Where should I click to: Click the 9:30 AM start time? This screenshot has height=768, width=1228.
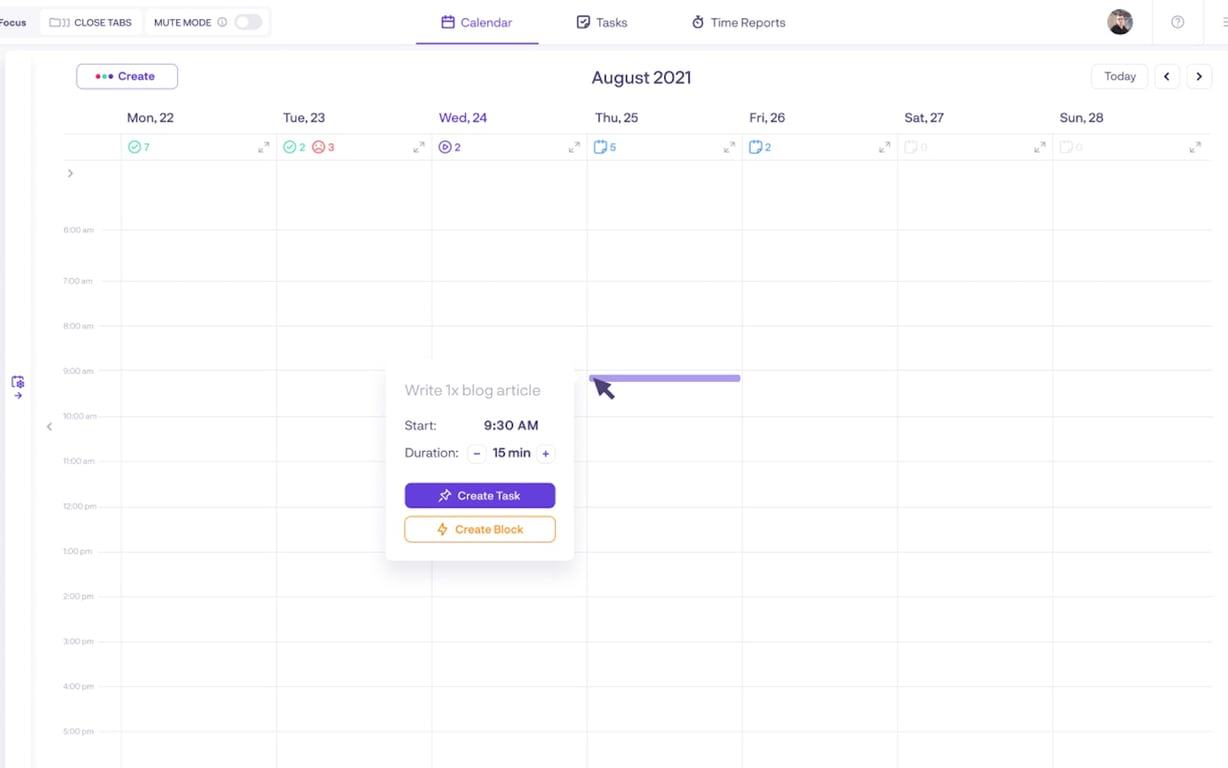(511, 425)
